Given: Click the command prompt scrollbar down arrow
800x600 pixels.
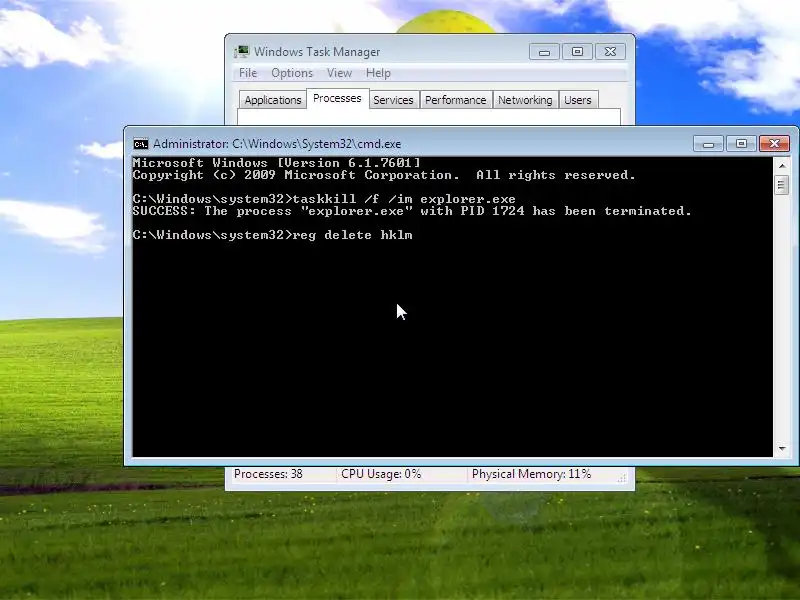Looking at the screenshot, I should click(782, 448).
